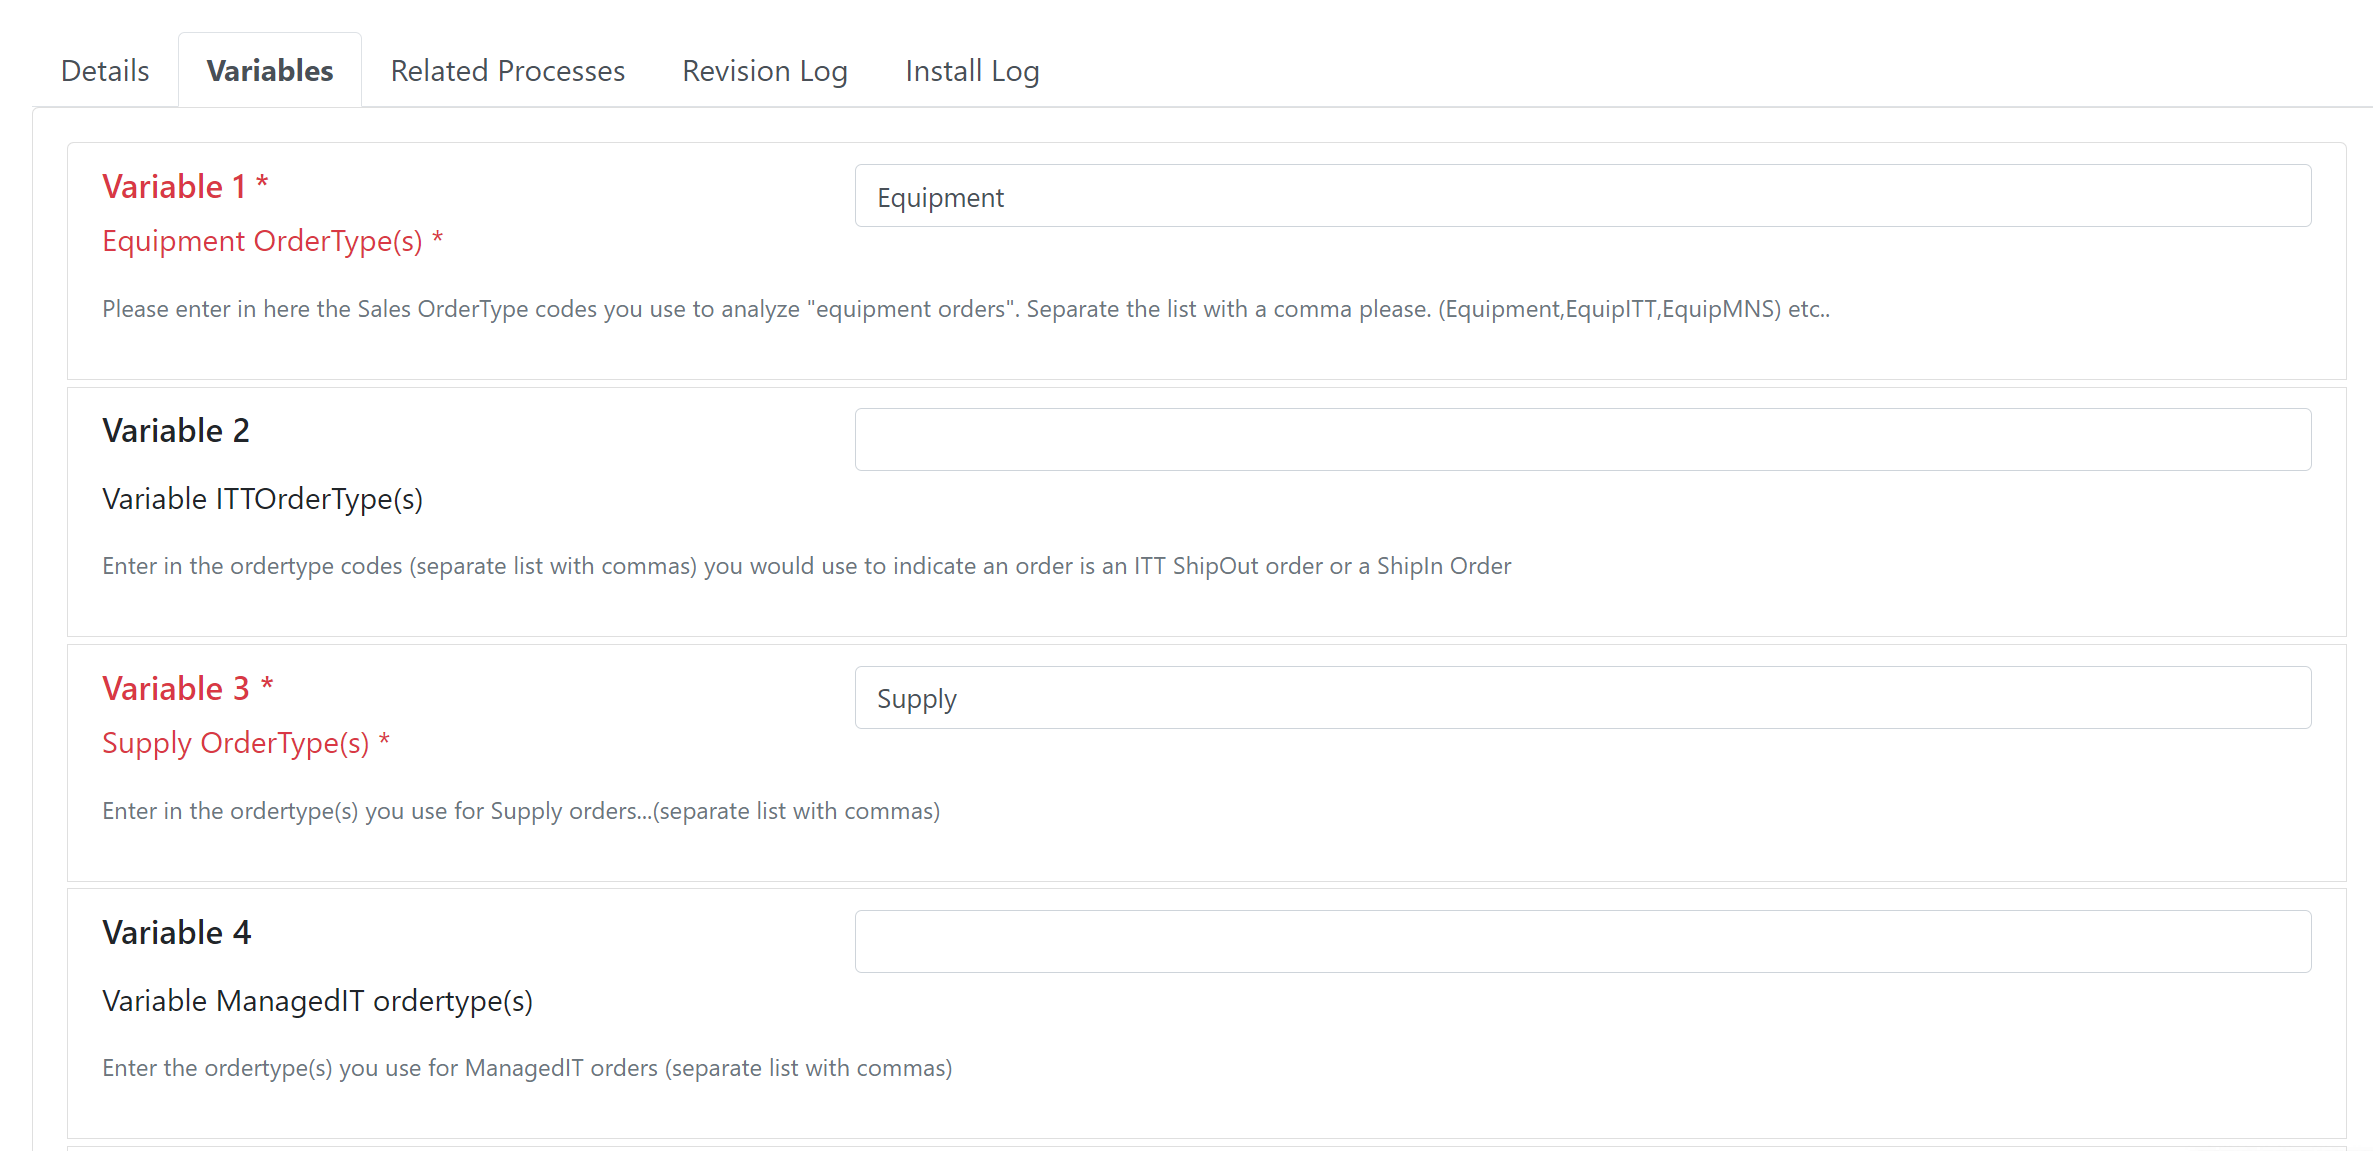Click the ITT ShipOut order help text

[806, 567]
